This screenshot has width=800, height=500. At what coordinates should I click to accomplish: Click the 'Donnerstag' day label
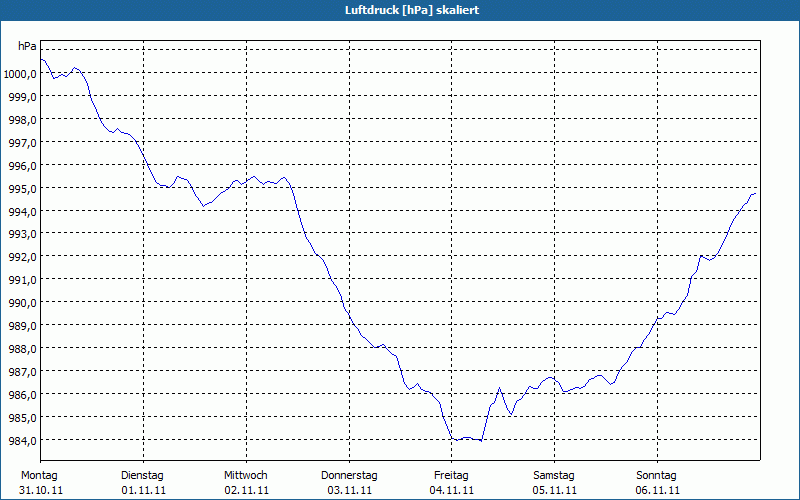pos(349,476)
